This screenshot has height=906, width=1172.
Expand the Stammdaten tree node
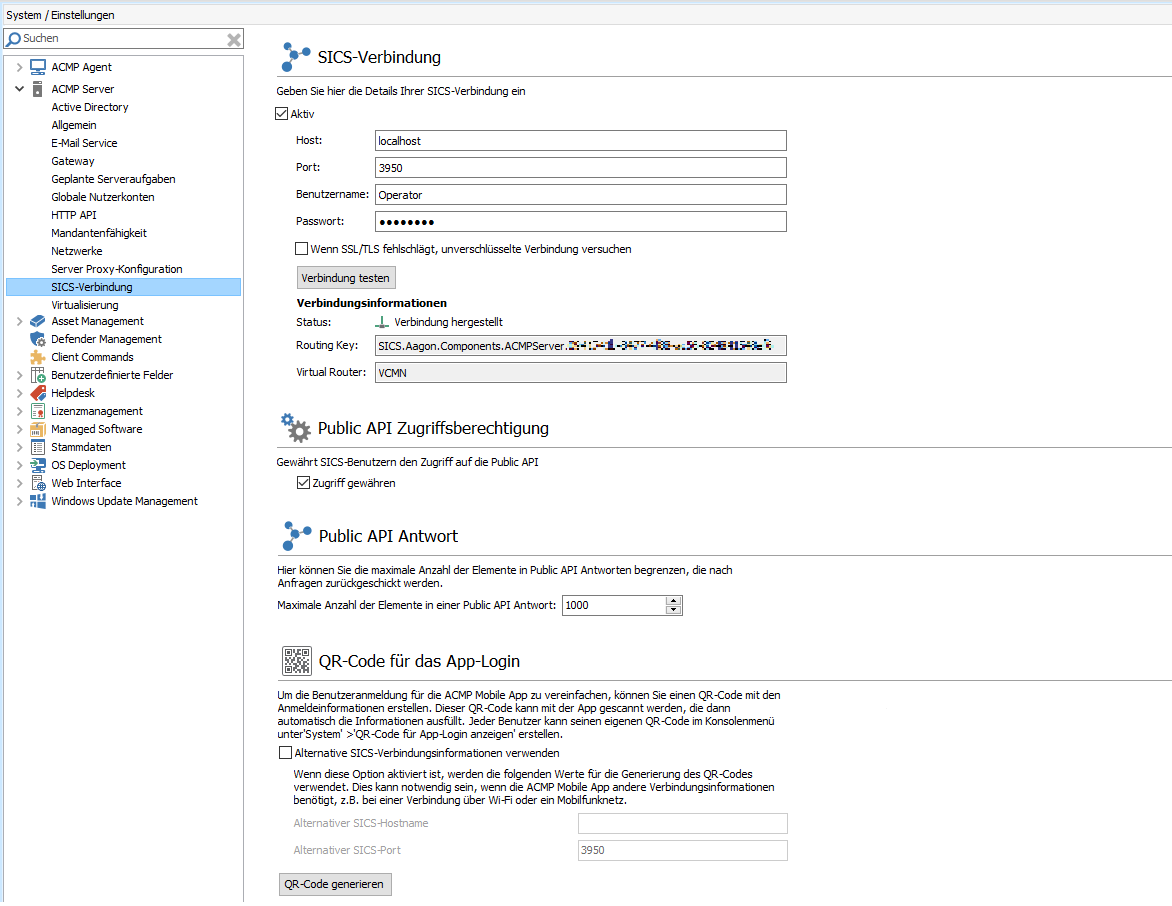20,447
